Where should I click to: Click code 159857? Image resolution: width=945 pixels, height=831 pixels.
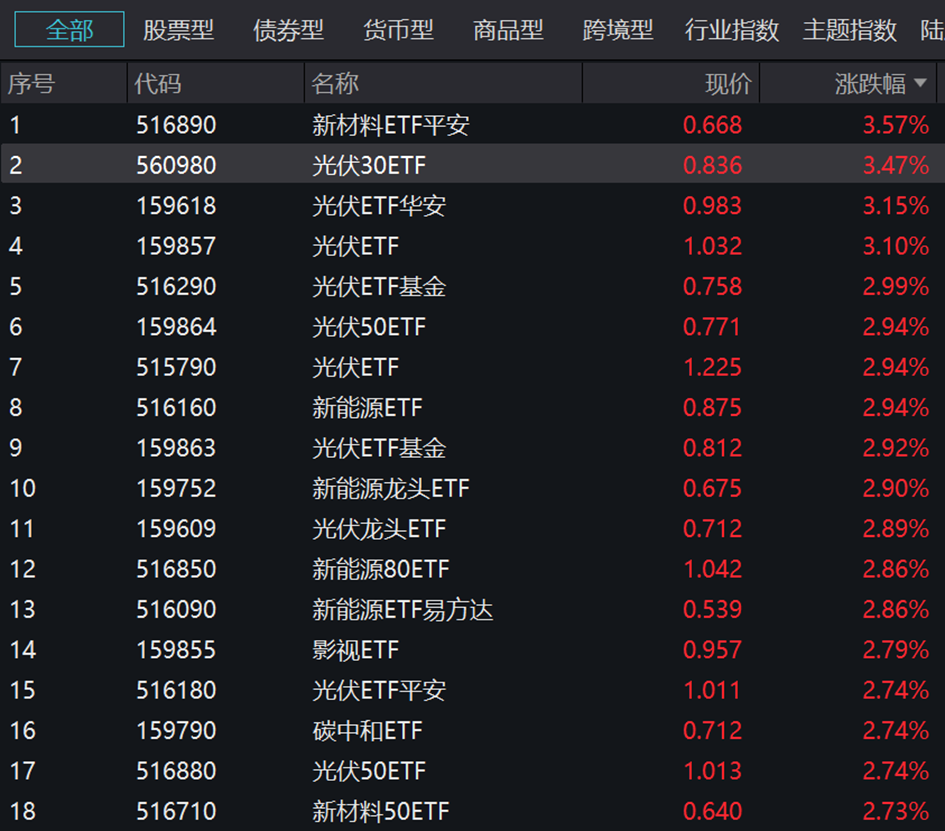tap(176, 246)
